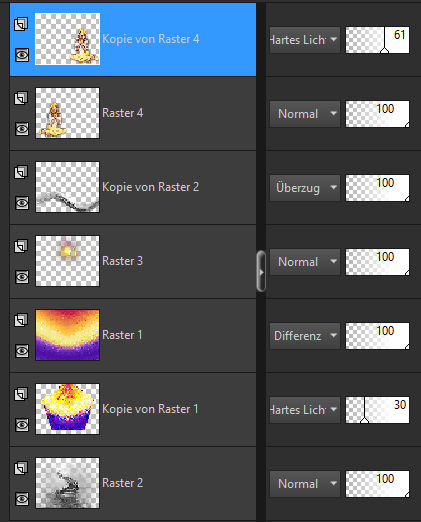
Task: Select the Raster 4 layer by name
Action: (x=123, y=113)
